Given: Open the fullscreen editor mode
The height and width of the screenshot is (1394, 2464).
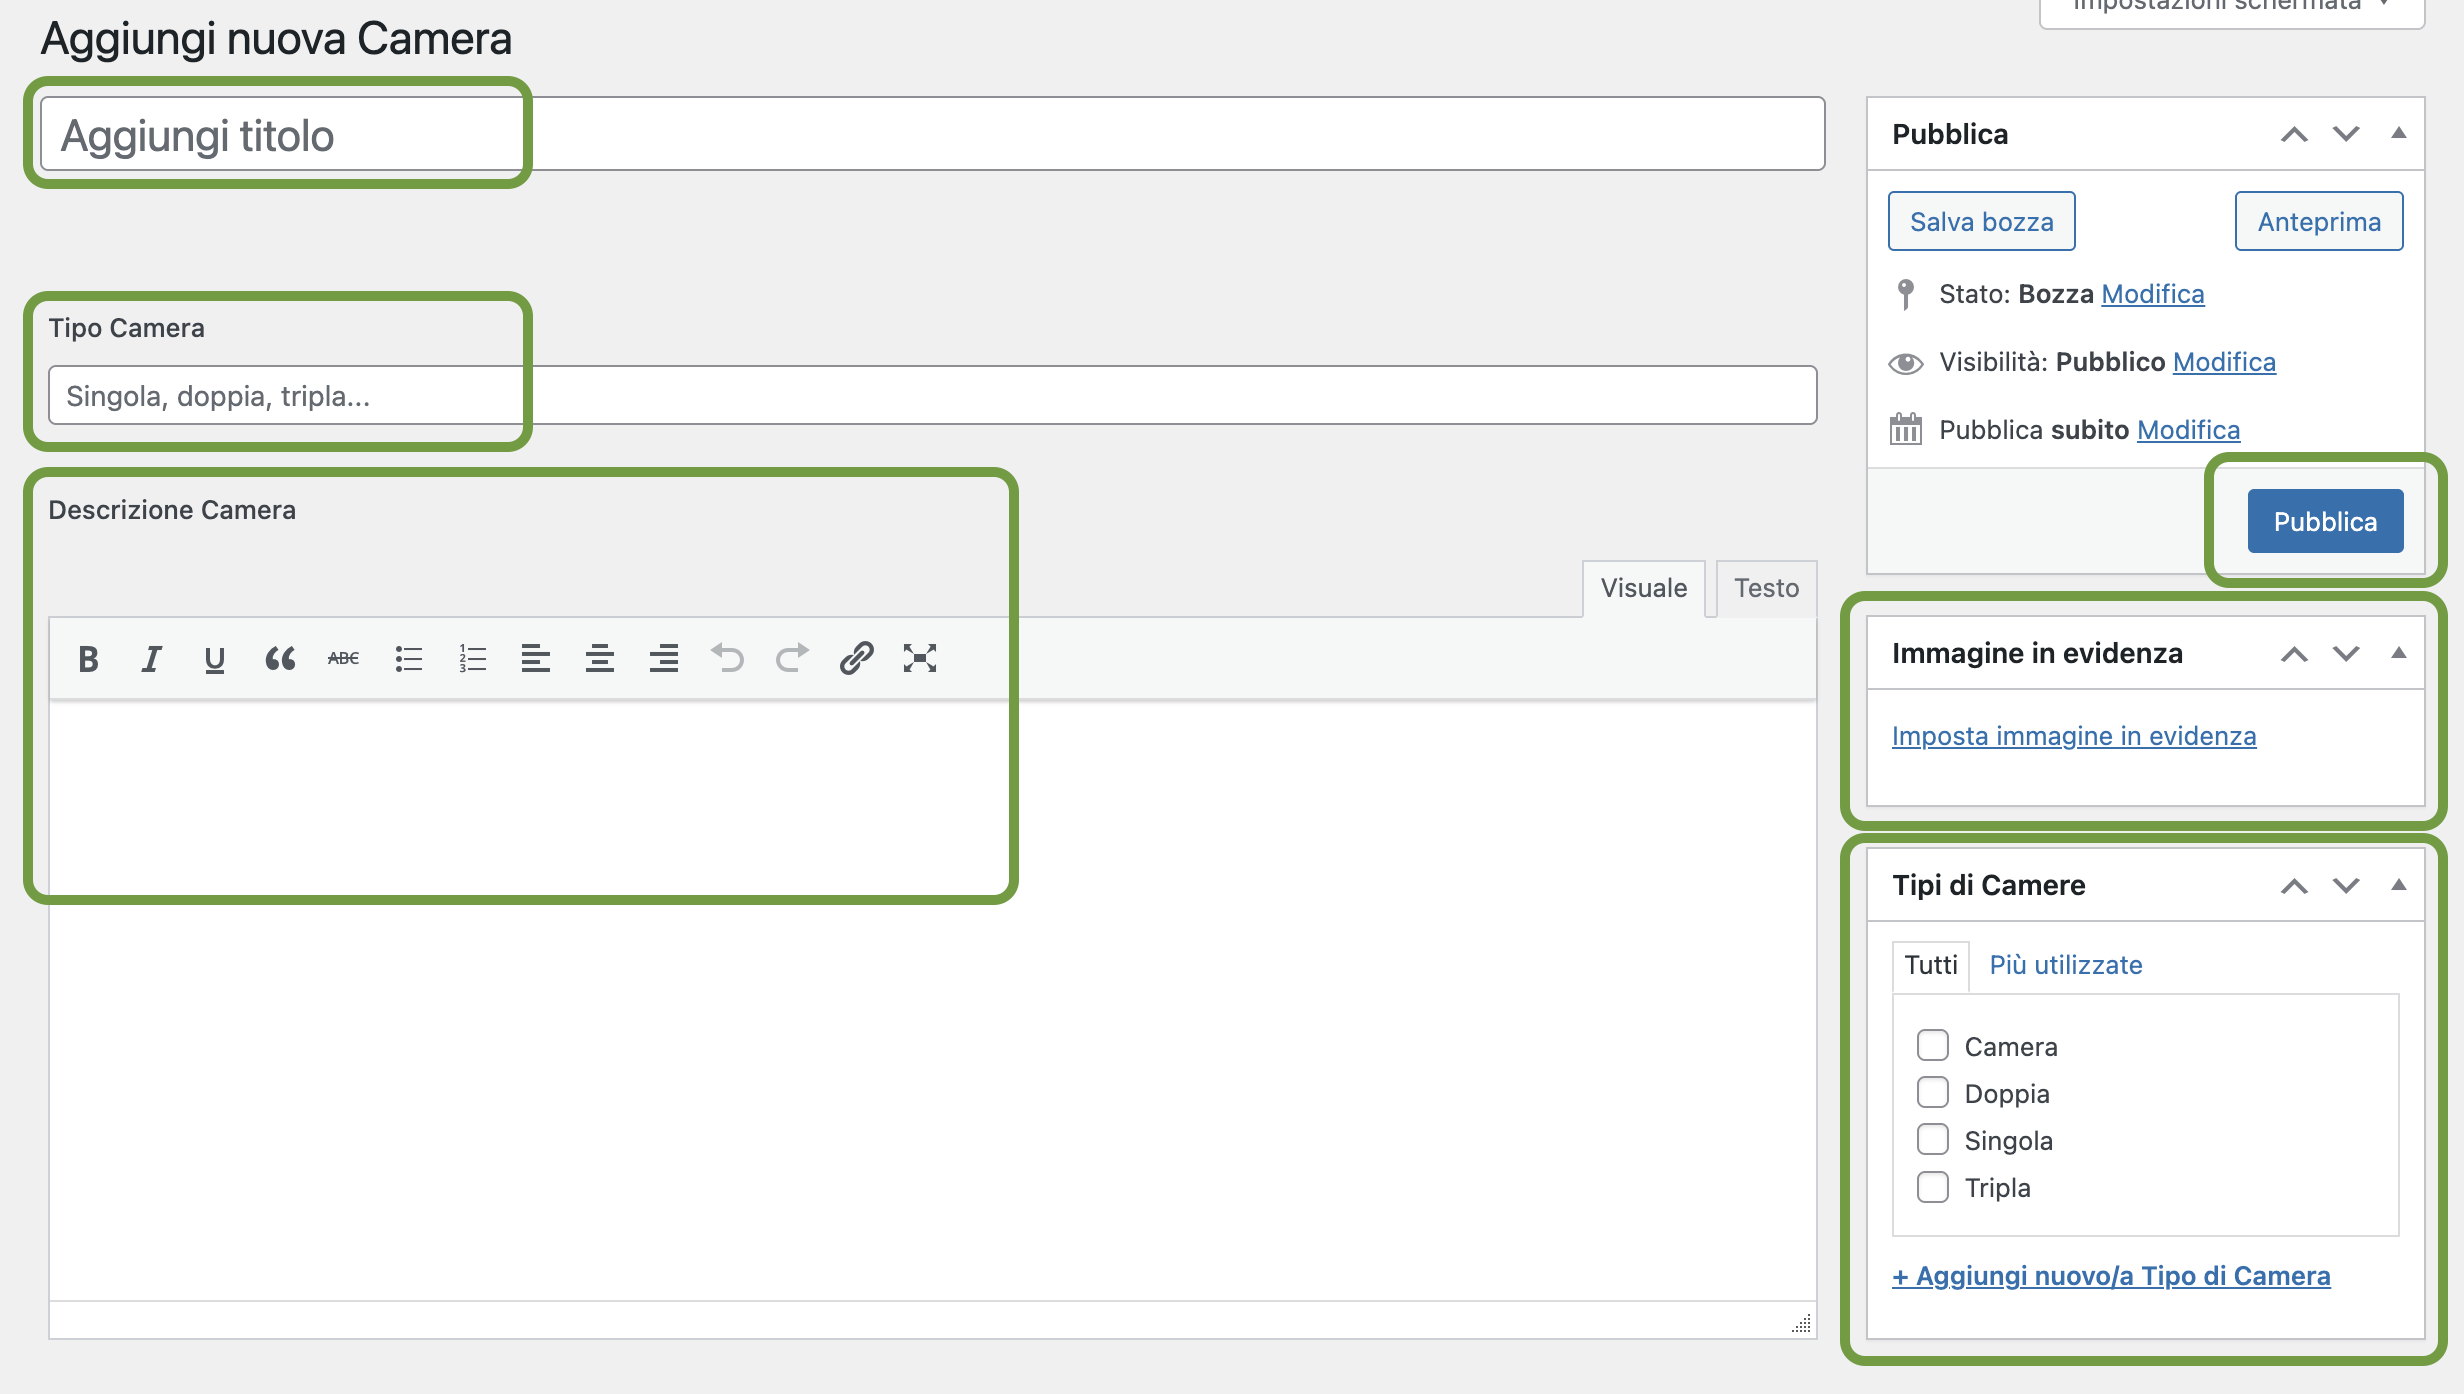Looking at the screenshot, I should 920,659.
